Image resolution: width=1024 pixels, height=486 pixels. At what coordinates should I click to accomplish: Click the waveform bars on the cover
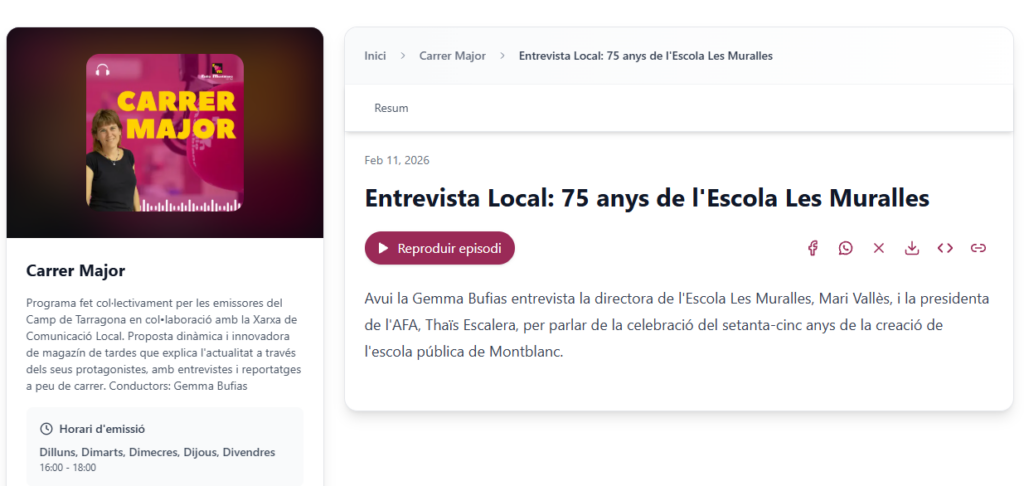tap(192, 205)
